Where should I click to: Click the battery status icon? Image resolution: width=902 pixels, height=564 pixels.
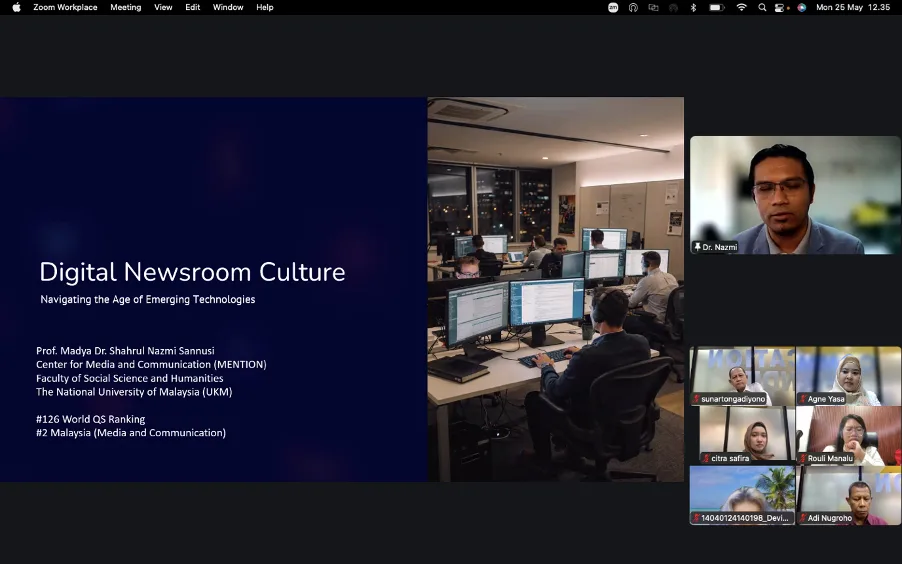(x=716, y=7)
